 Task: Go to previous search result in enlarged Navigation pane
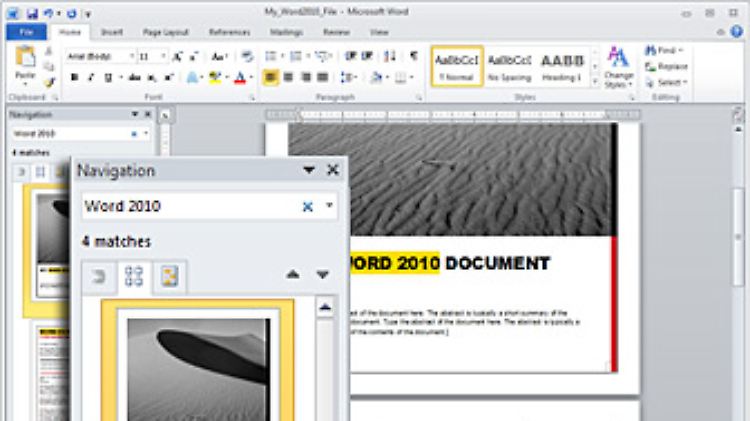293,274
